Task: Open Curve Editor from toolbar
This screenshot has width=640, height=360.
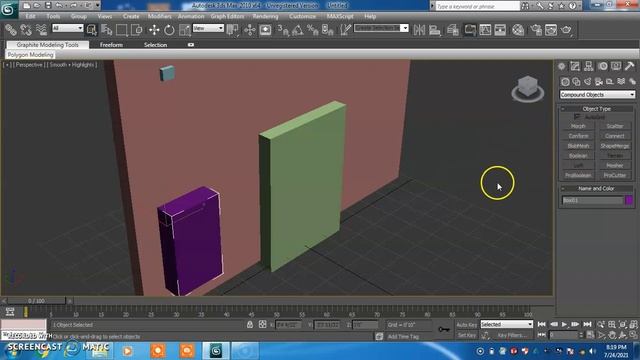Action: pos(485,30)
